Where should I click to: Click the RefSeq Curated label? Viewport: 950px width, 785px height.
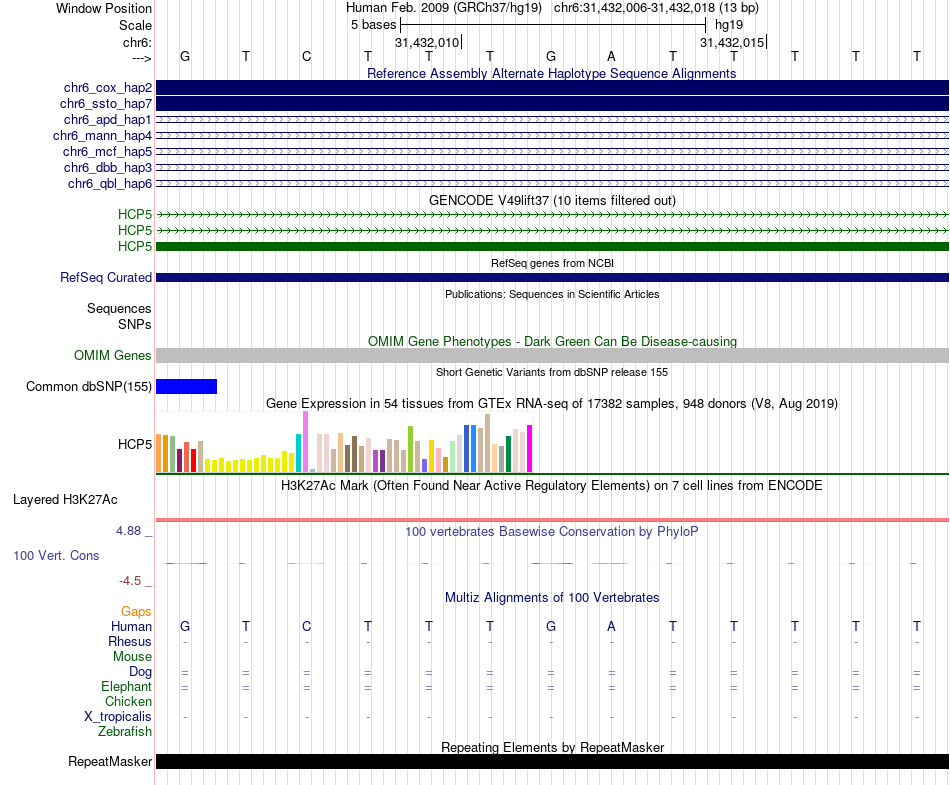point(106,277)
